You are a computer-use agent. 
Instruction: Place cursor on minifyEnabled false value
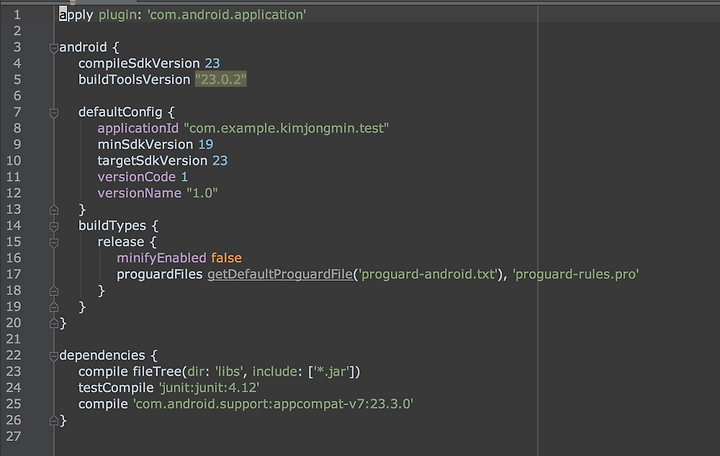[226, 258]
